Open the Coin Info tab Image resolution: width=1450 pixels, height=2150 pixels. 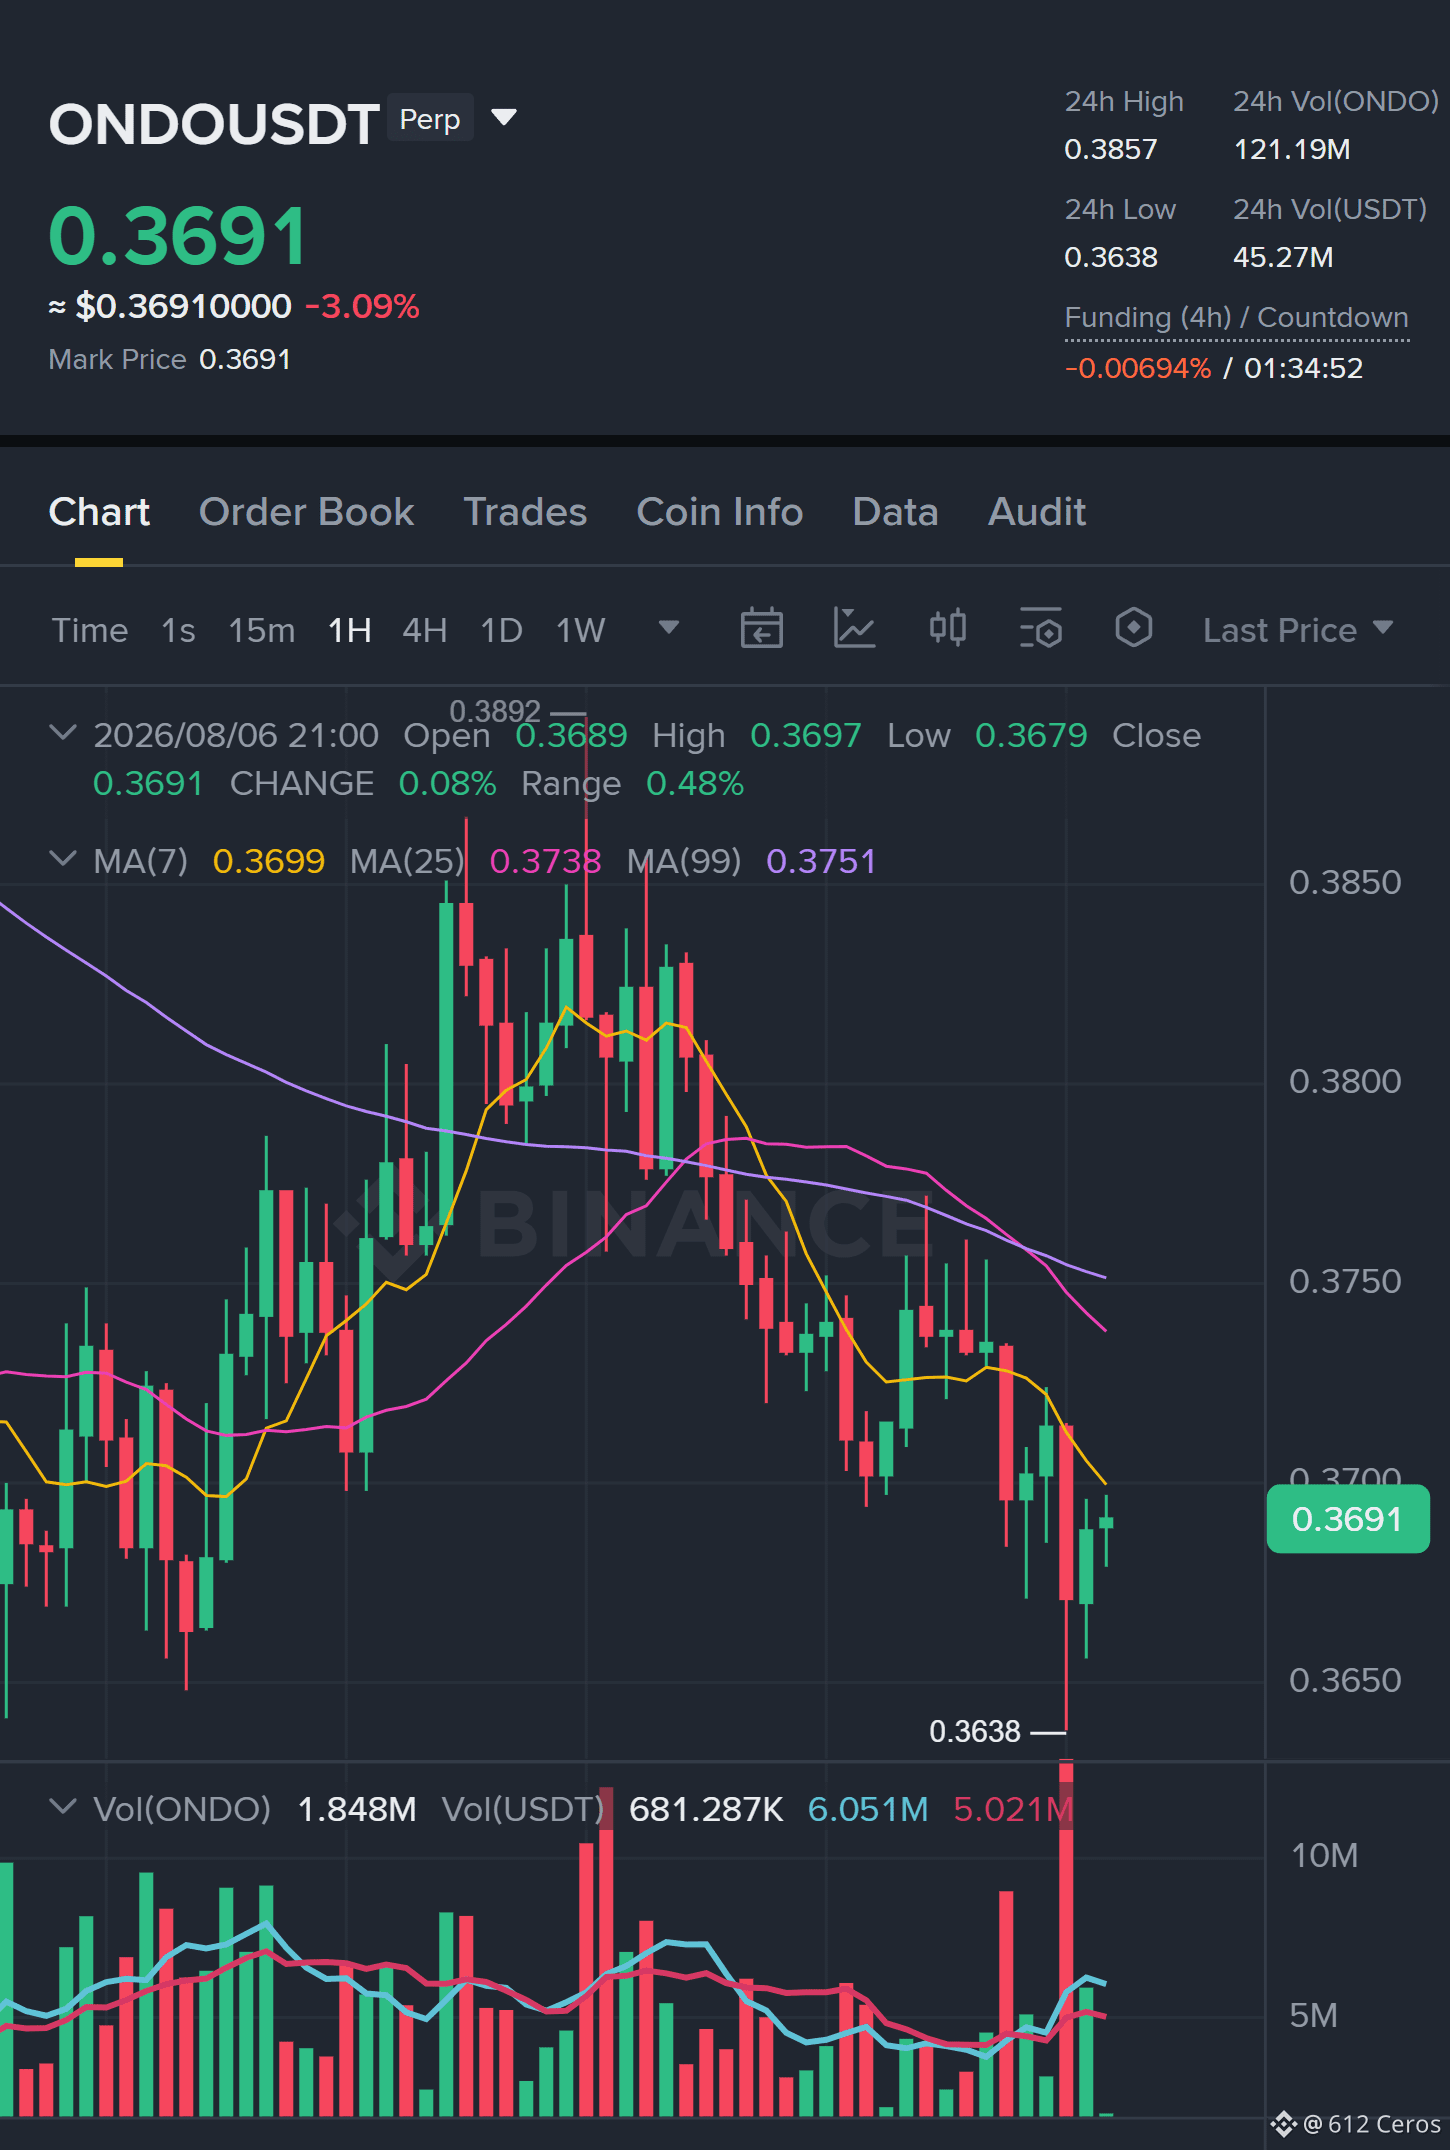pos(720,512)
